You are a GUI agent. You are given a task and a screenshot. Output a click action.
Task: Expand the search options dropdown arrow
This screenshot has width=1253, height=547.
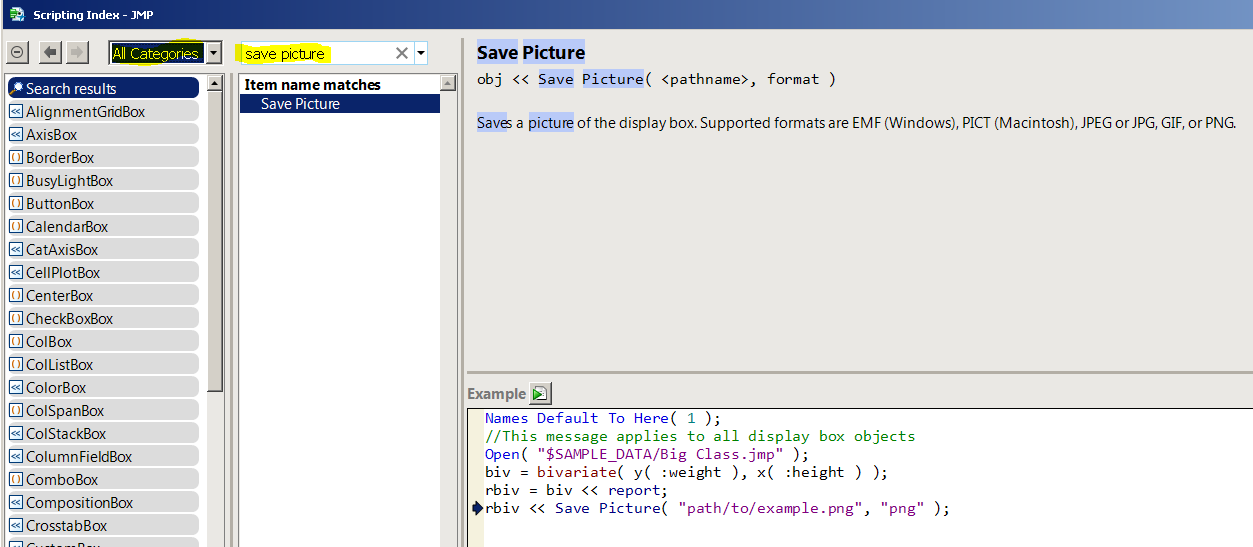(421, 53)
